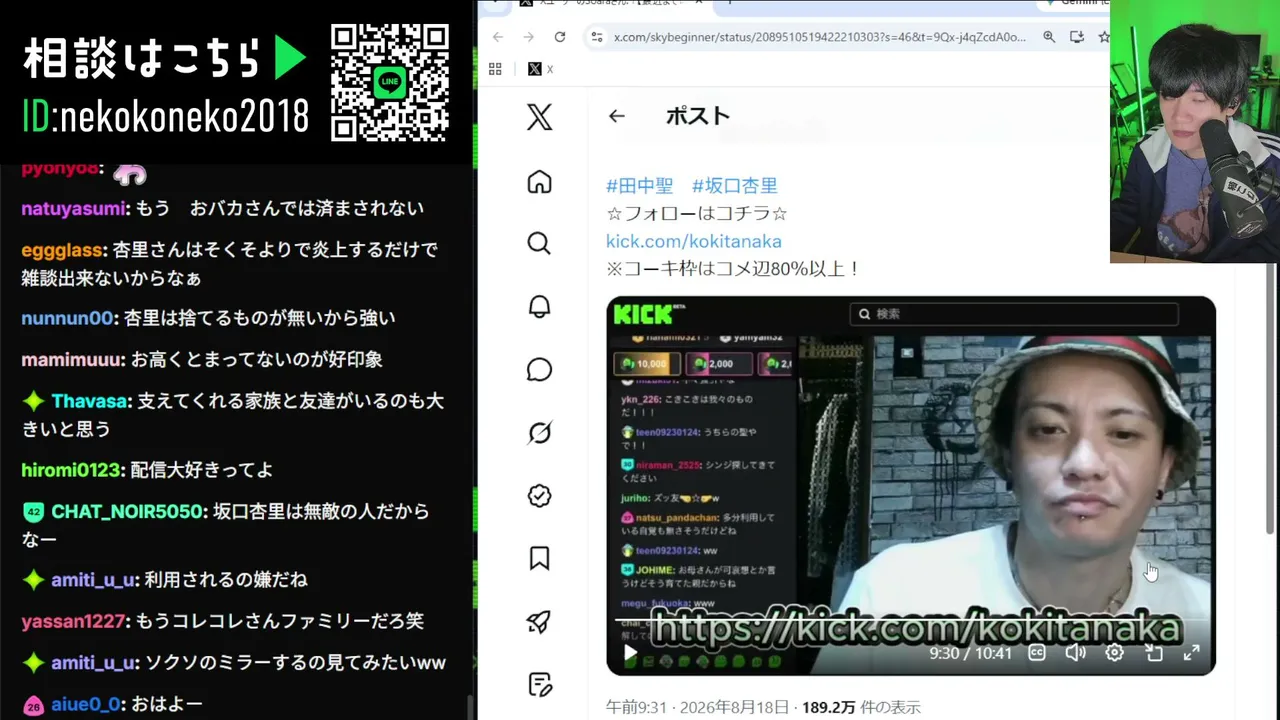Expand the video to fullscreen
The height and width of the screenshot is (720, 1280).
point(1191,653)
